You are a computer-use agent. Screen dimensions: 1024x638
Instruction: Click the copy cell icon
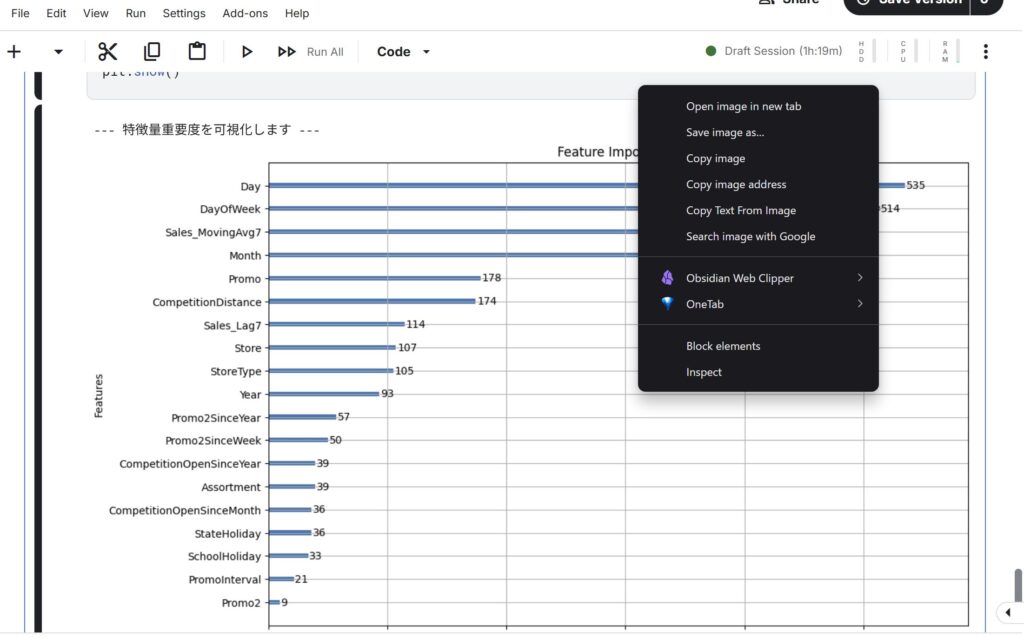(152, 51)
